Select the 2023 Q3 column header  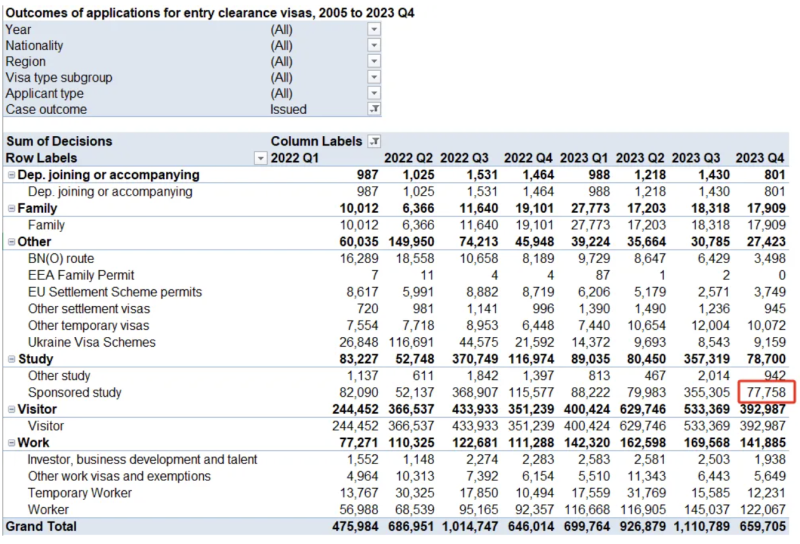[696, 158]
